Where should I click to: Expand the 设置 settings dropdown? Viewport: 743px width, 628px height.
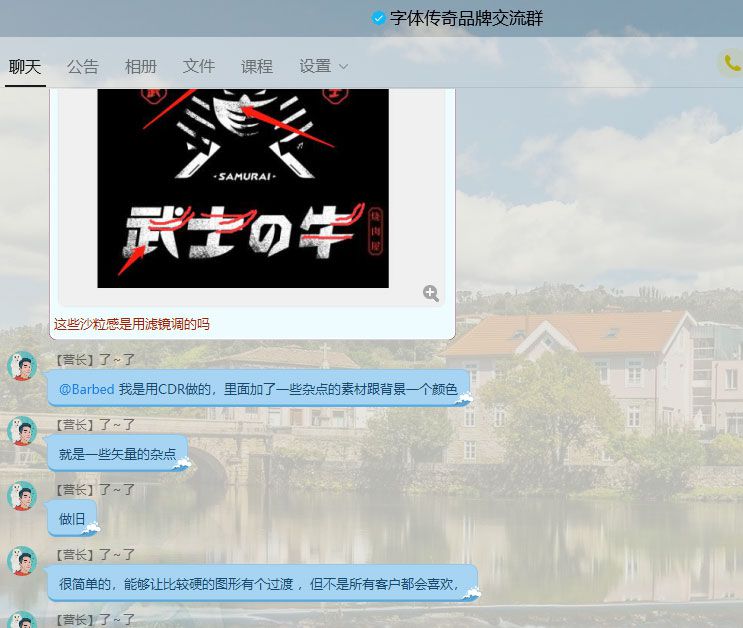click(x=324, y=66)
